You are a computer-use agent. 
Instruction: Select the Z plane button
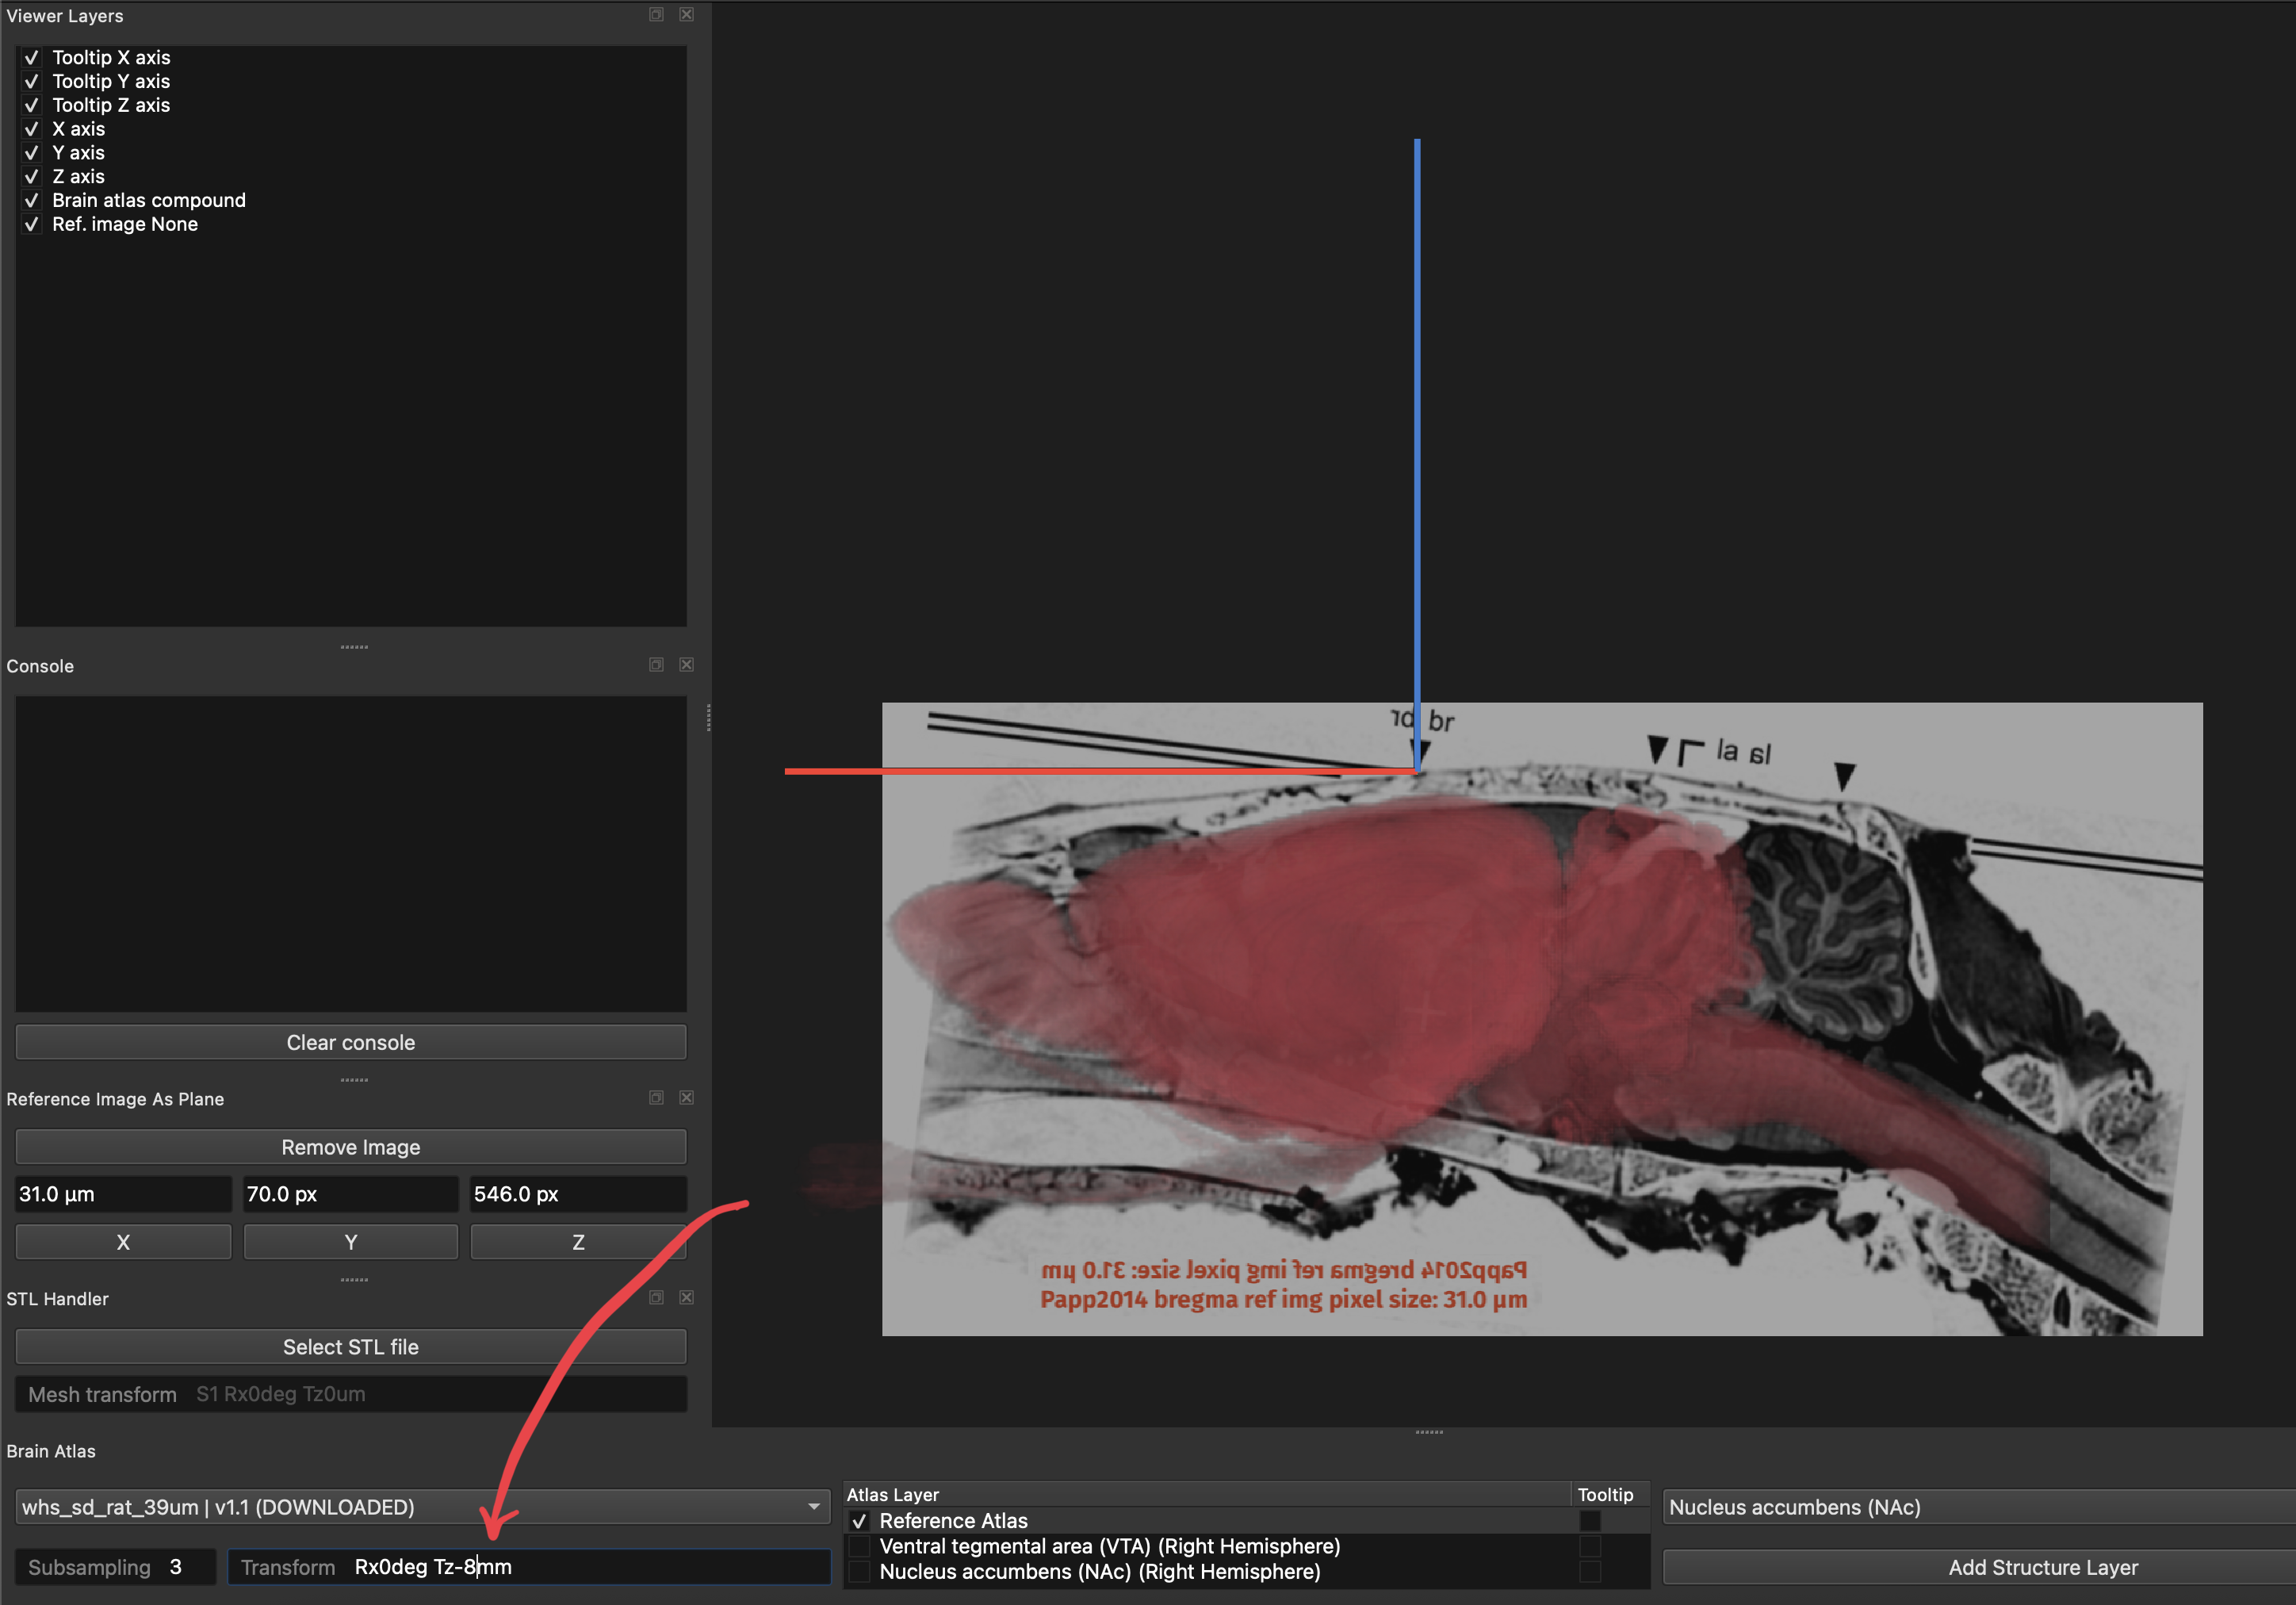[x=578, y=1242]
